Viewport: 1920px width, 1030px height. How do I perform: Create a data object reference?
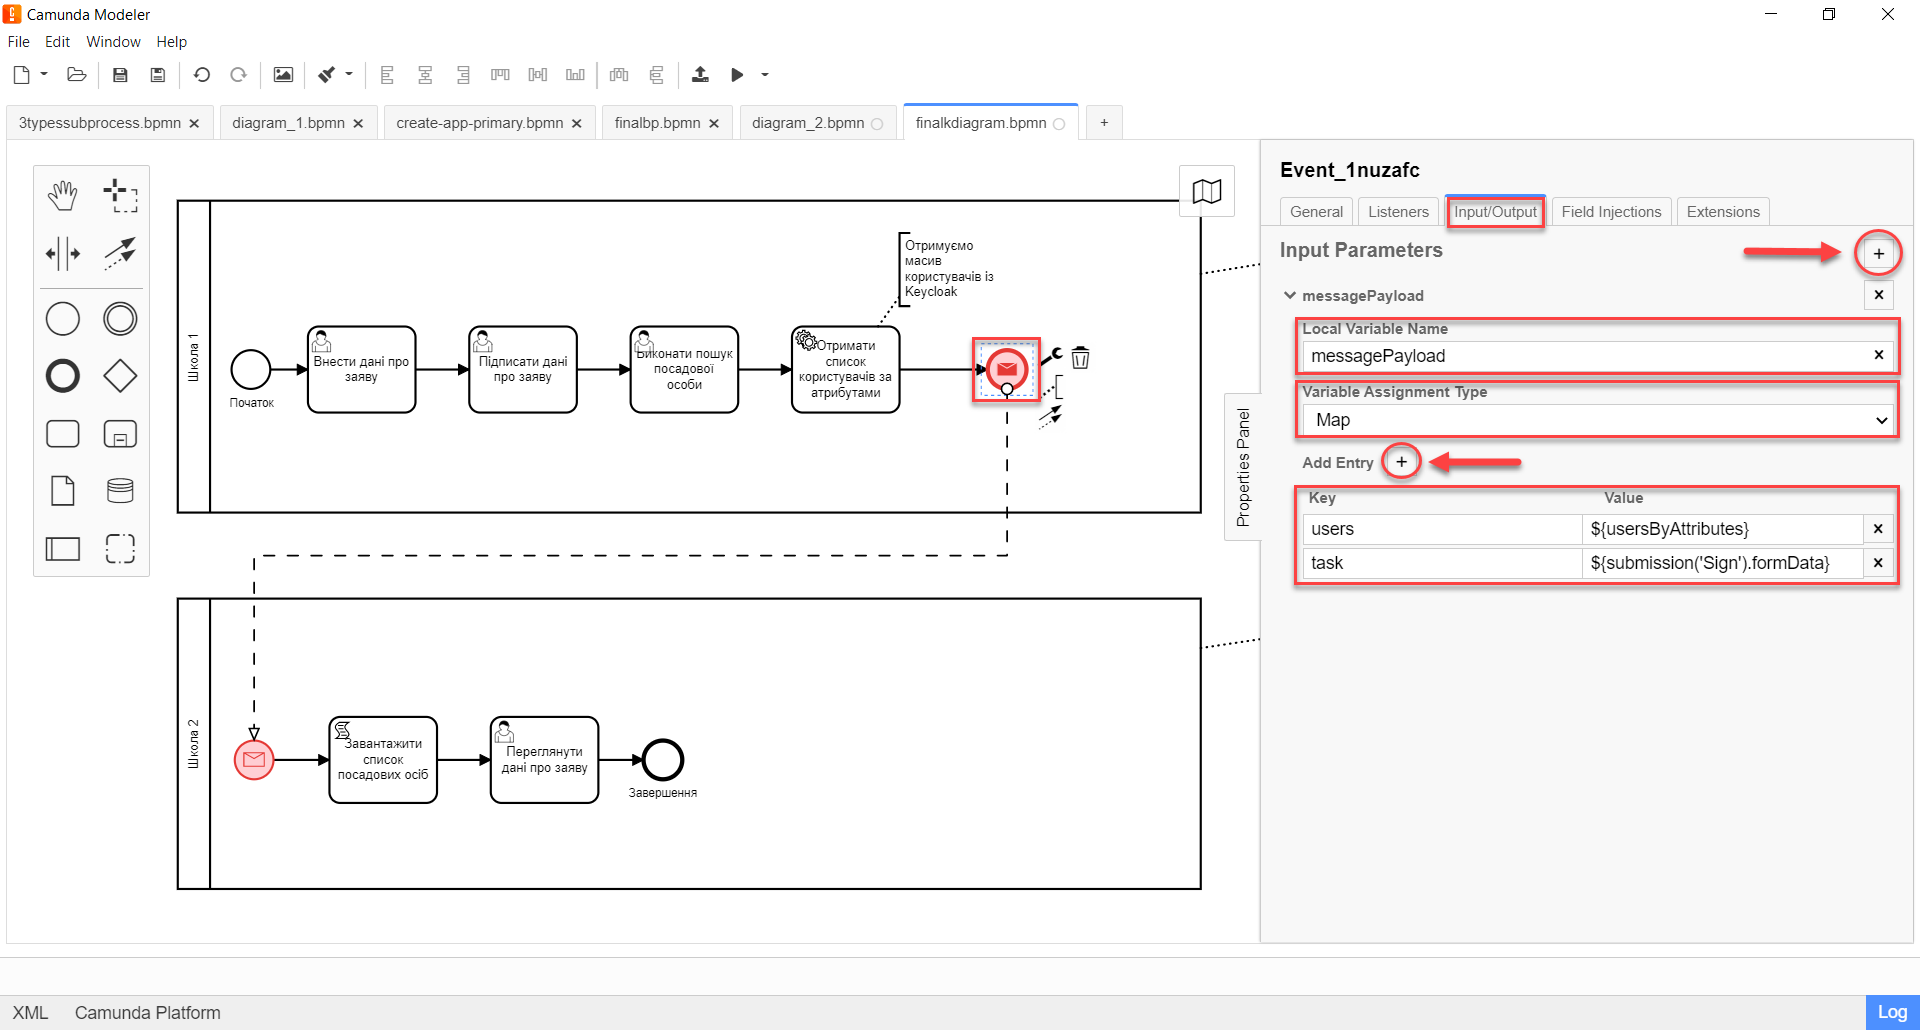click(x=62, y=491)
